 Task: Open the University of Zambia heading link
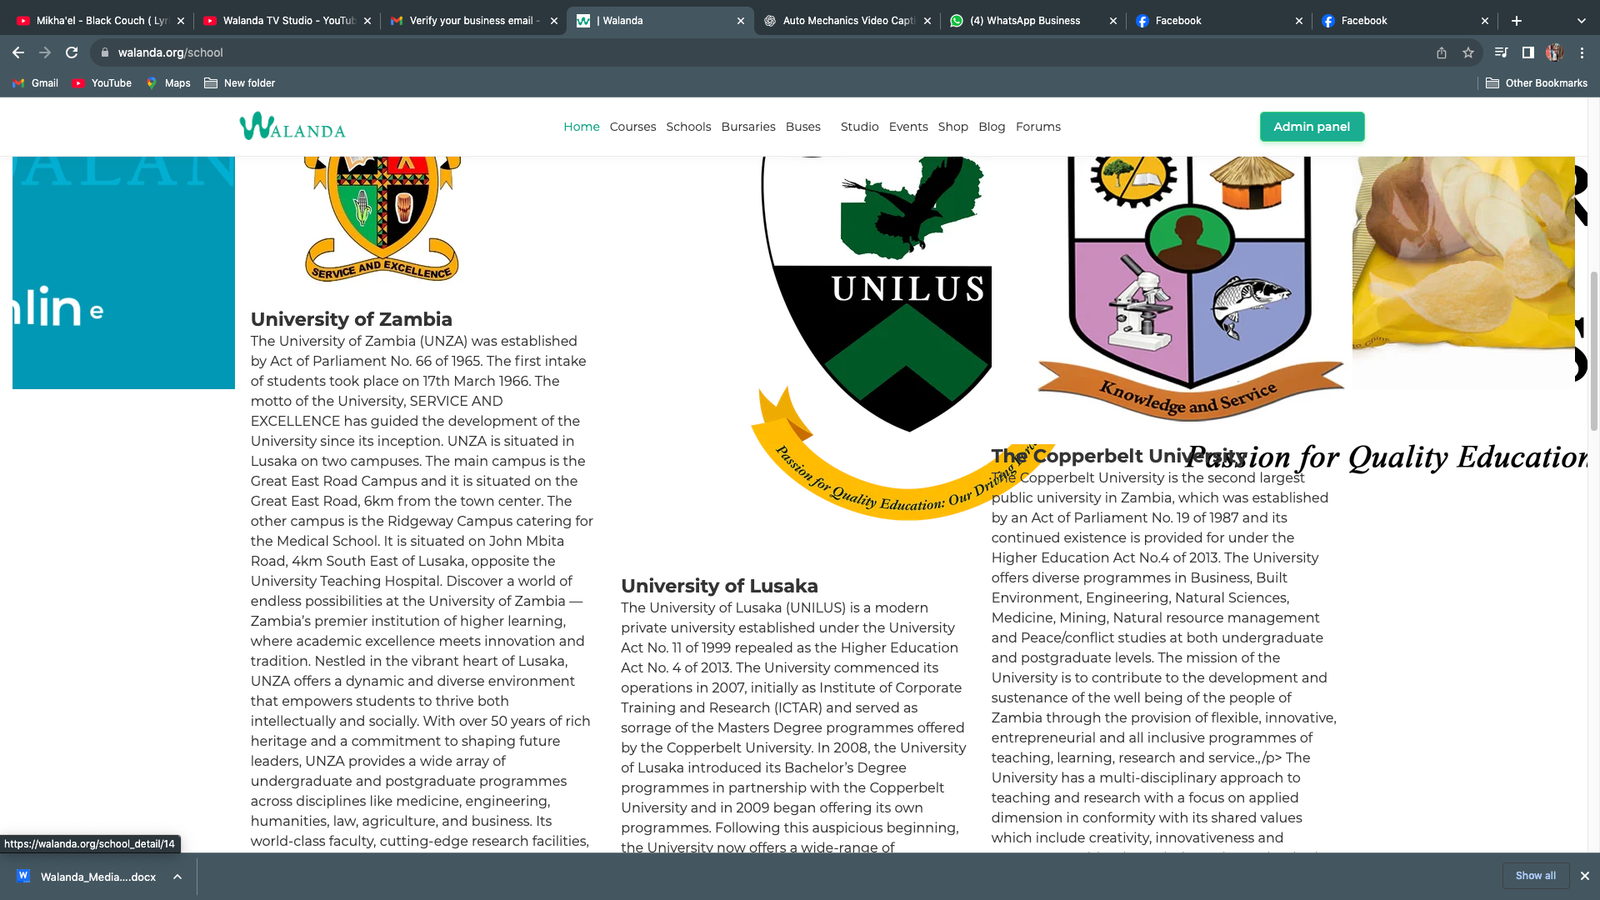click(x=351, y=319)
